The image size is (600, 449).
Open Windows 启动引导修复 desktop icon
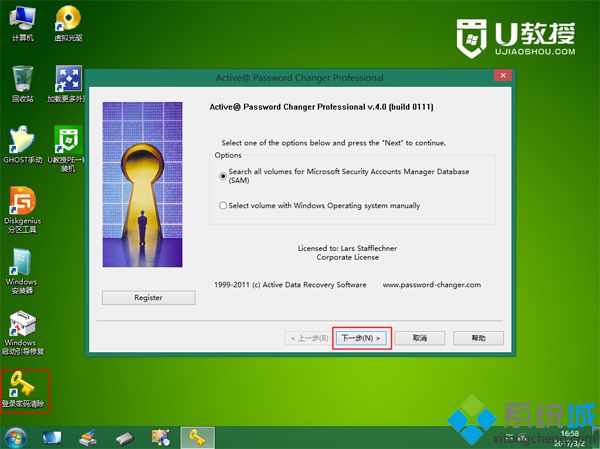(23, 332)
